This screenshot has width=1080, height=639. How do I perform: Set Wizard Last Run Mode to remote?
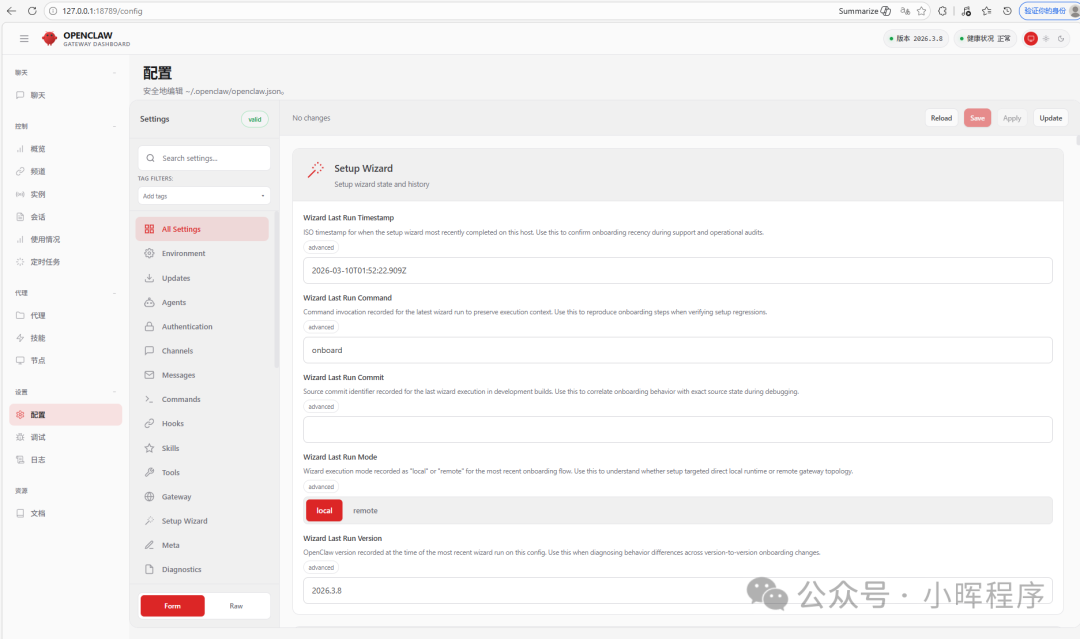click(x=365, y=510)
